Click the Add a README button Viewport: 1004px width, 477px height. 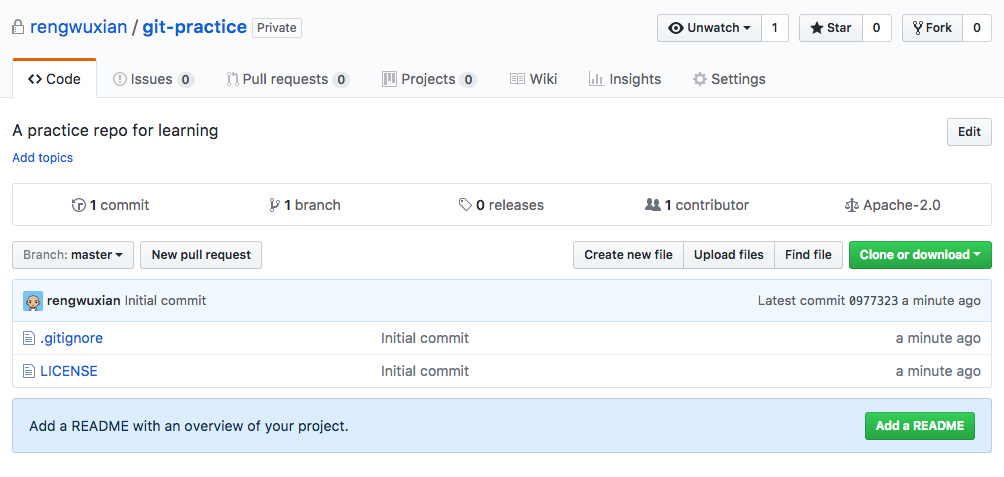(919, 426)
